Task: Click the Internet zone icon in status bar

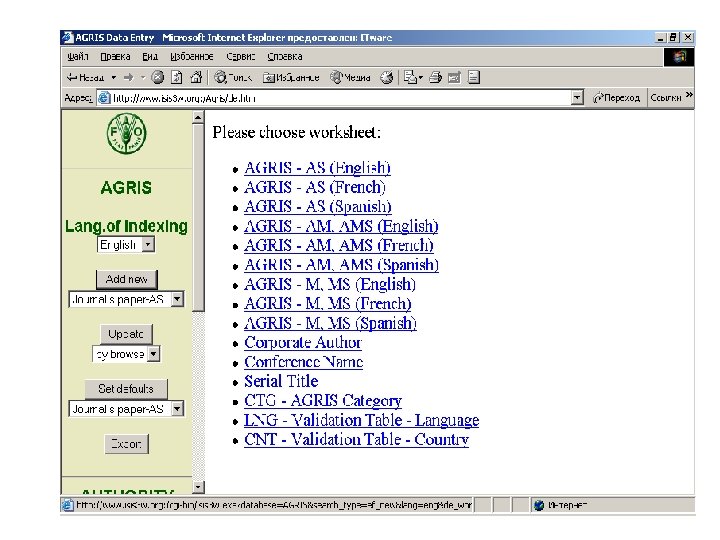Action: coord(539,505)
